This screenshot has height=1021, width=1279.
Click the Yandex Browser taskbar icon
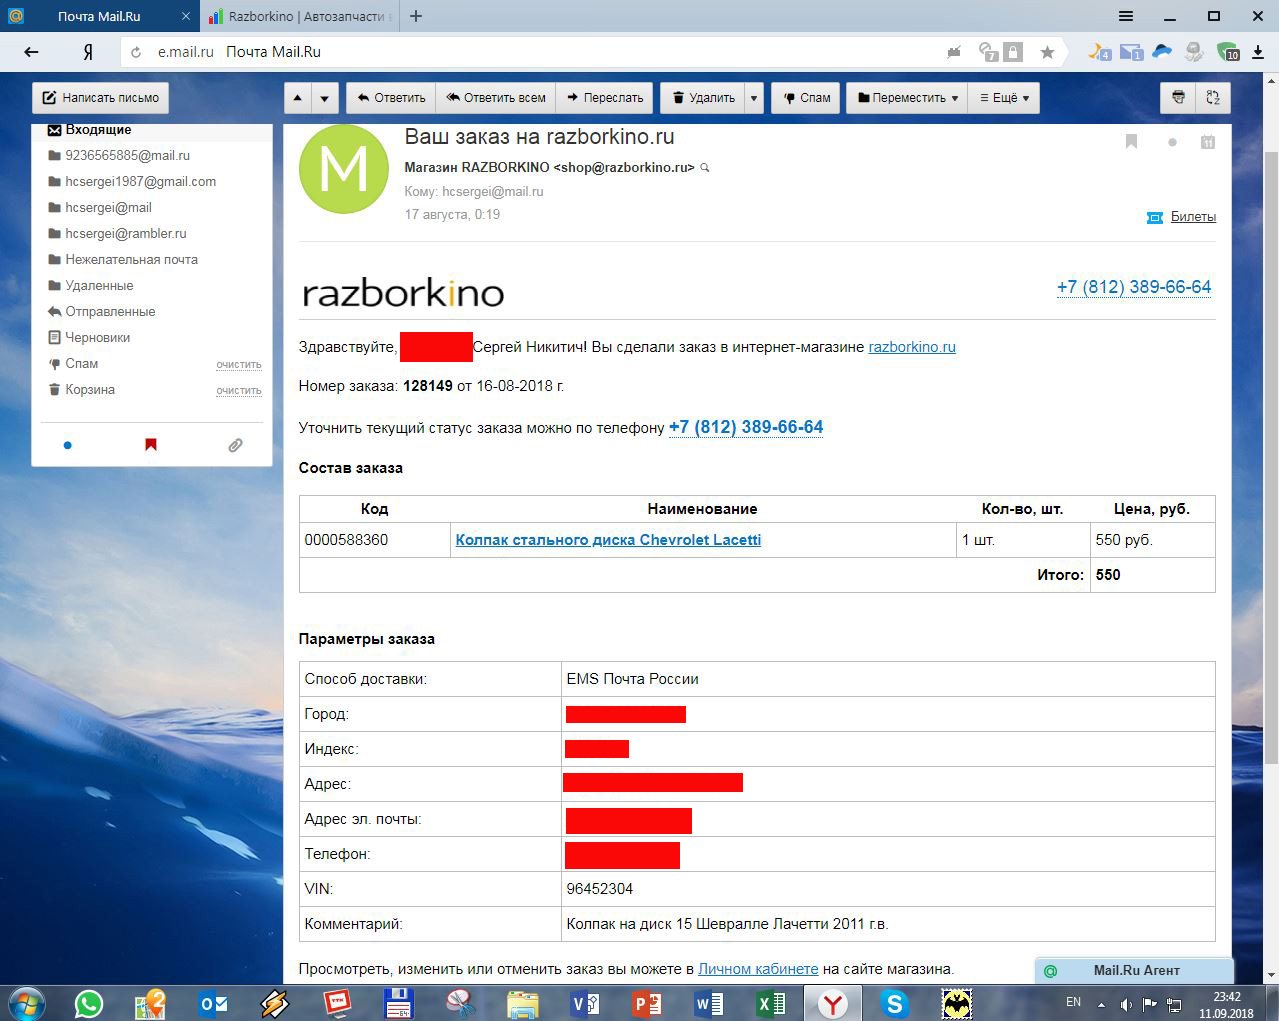pyautogui.click(x=832, y=1003)
